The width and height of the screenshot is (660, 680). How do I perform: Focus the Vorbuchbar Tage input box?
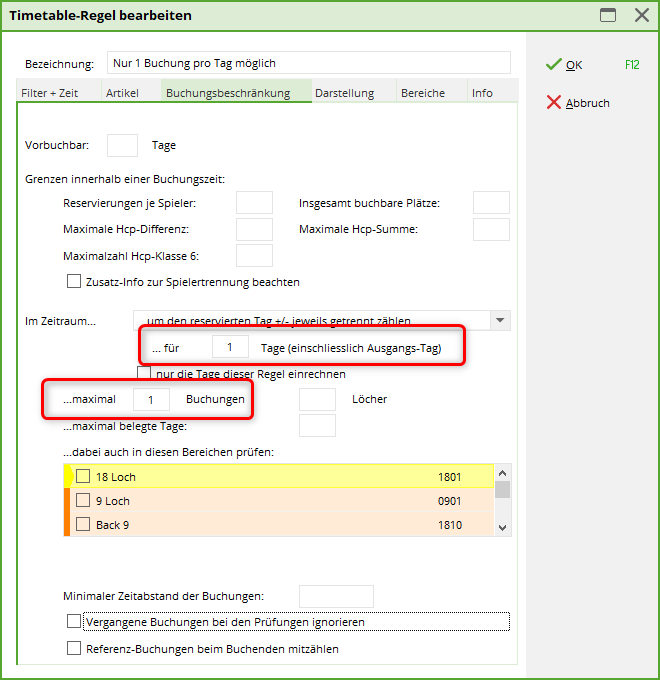(122, 145)
